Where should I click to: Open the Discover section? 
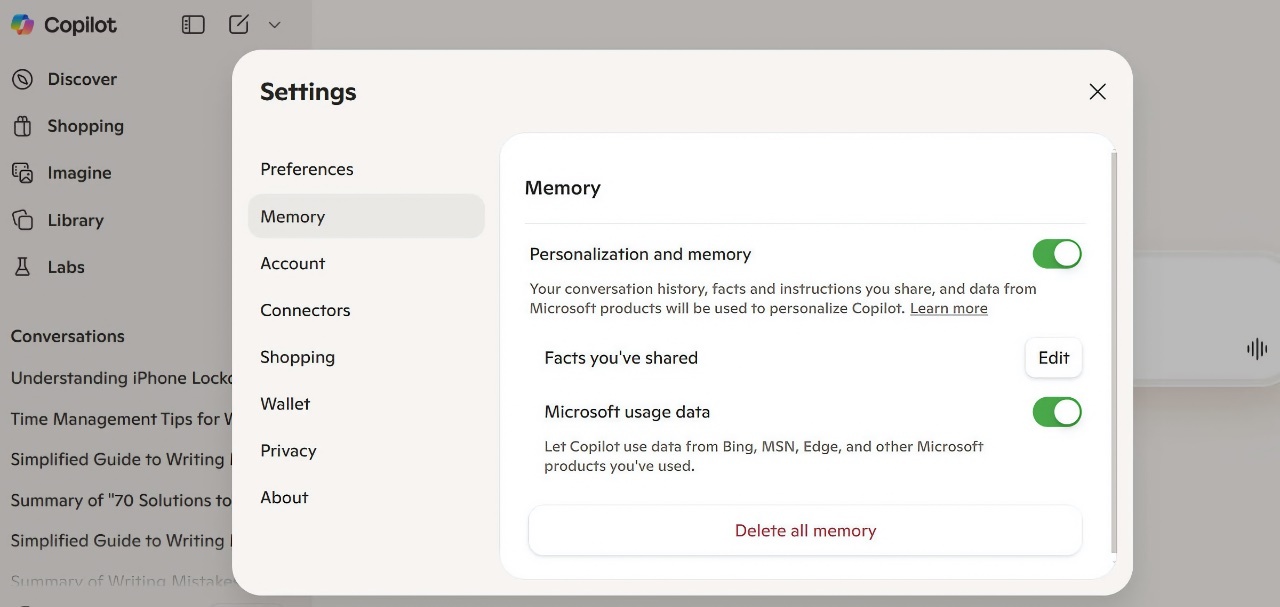82,79
